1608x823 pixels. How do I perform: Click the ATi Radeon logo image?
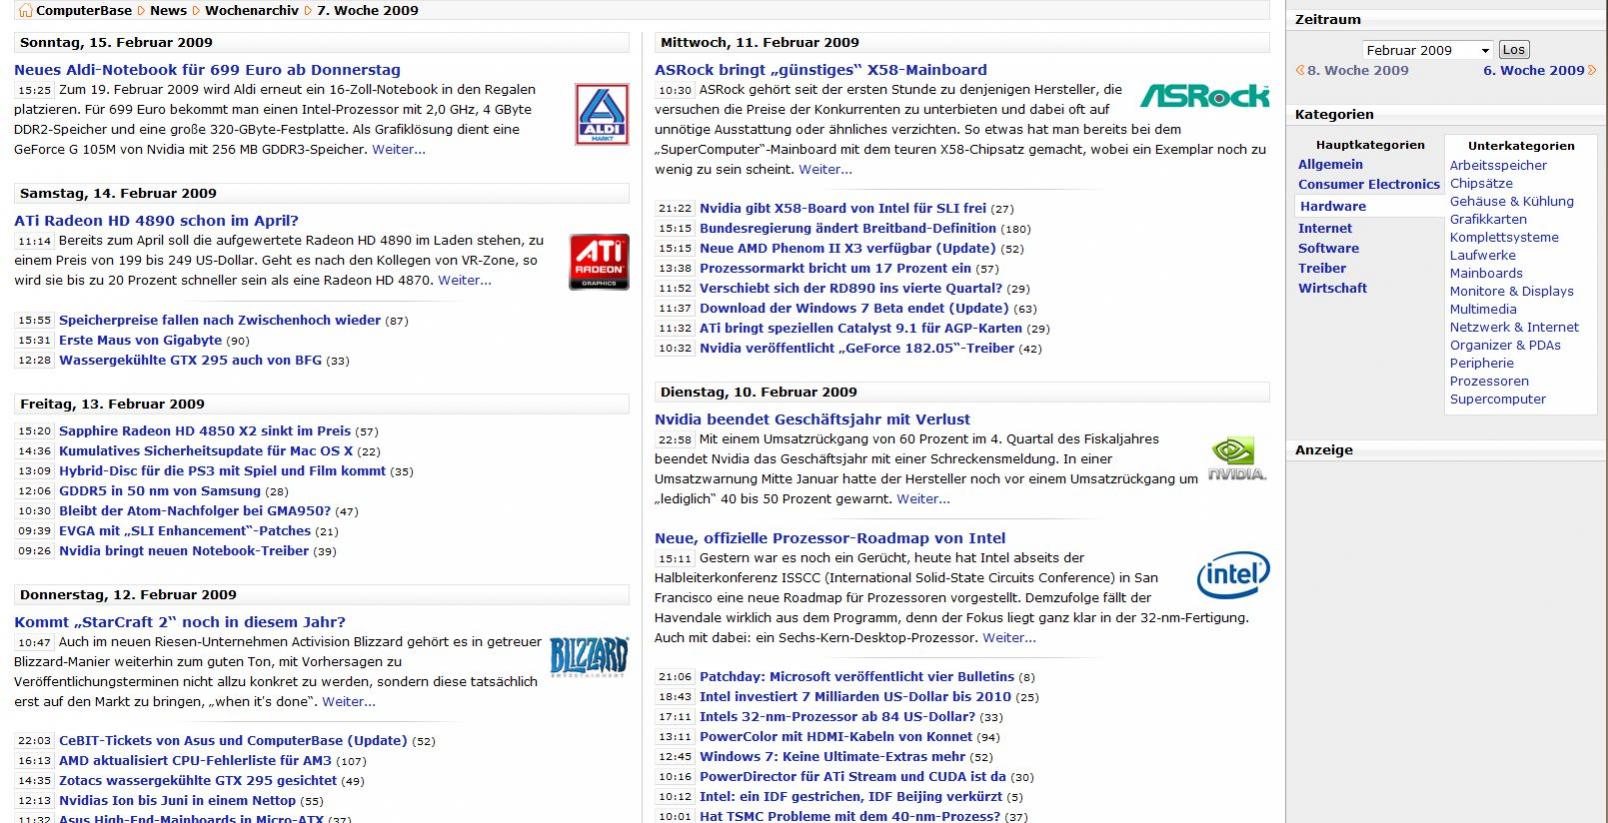pyautogui.click(x=599, y=262)
